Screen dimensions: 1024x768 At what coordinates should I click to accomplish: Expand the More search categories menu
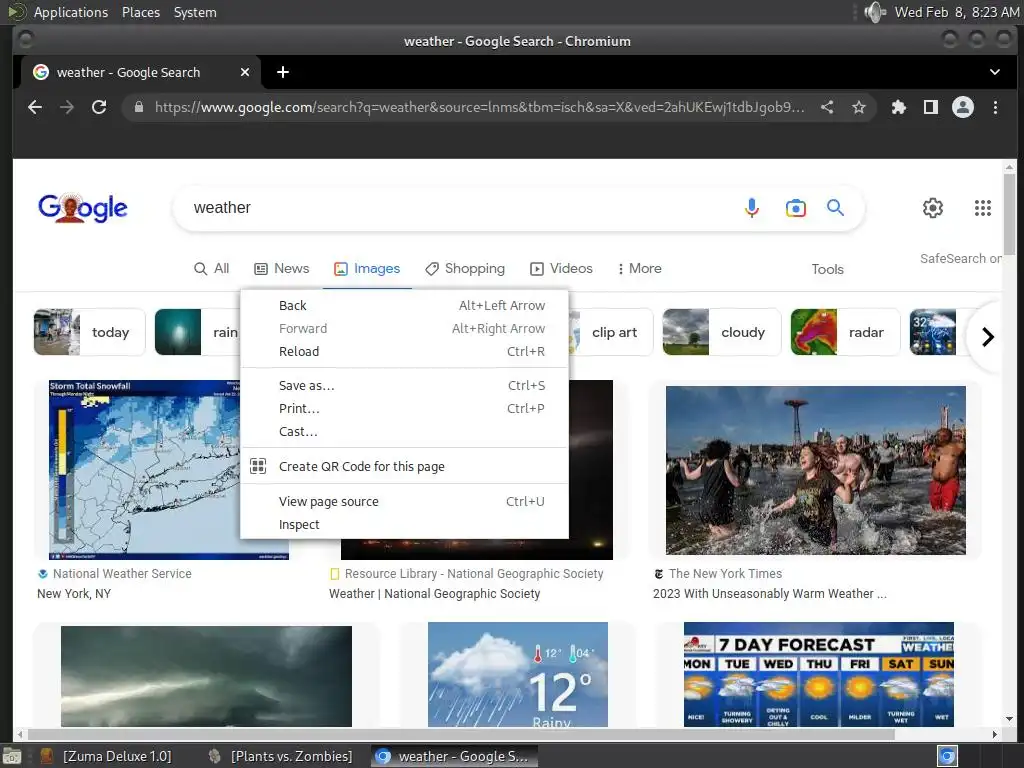639,268
